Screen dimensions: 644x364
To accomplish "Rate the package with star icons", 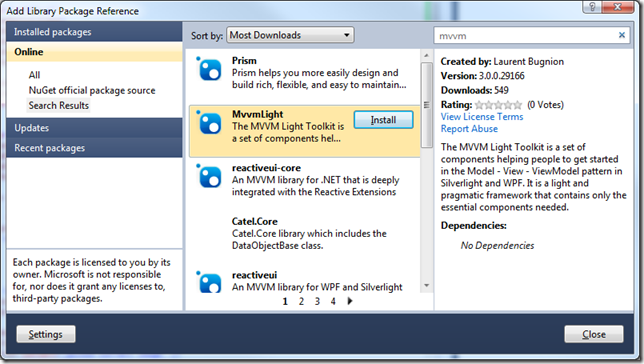I will 498,105.
